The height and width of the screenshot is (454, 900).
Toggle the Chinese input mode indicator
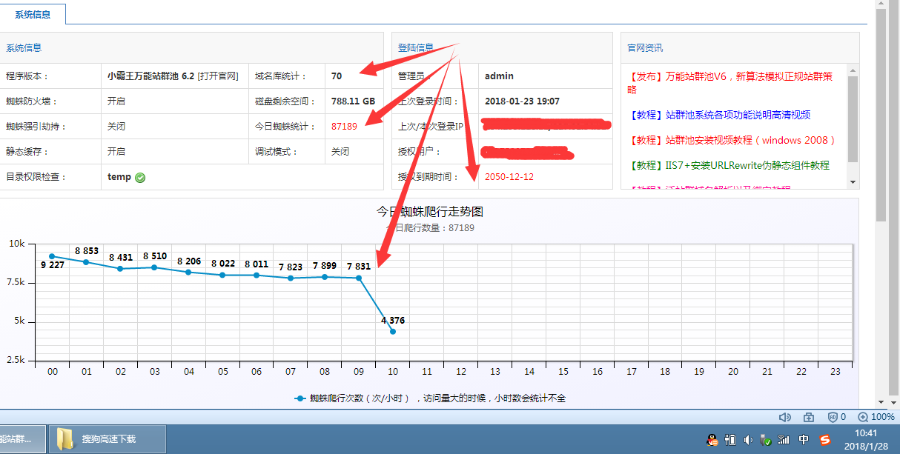coord(804,439)
